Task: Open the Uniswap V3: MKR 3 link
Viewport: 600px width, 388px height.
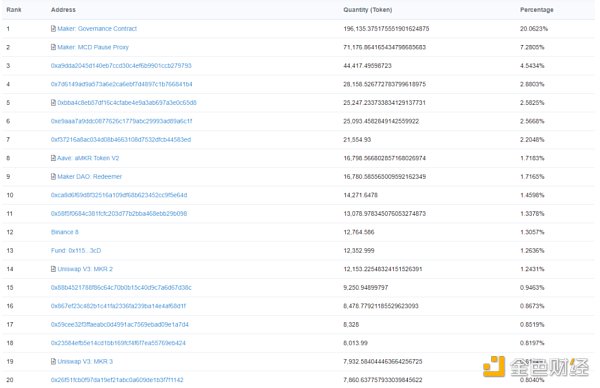Action: (85, 361)
